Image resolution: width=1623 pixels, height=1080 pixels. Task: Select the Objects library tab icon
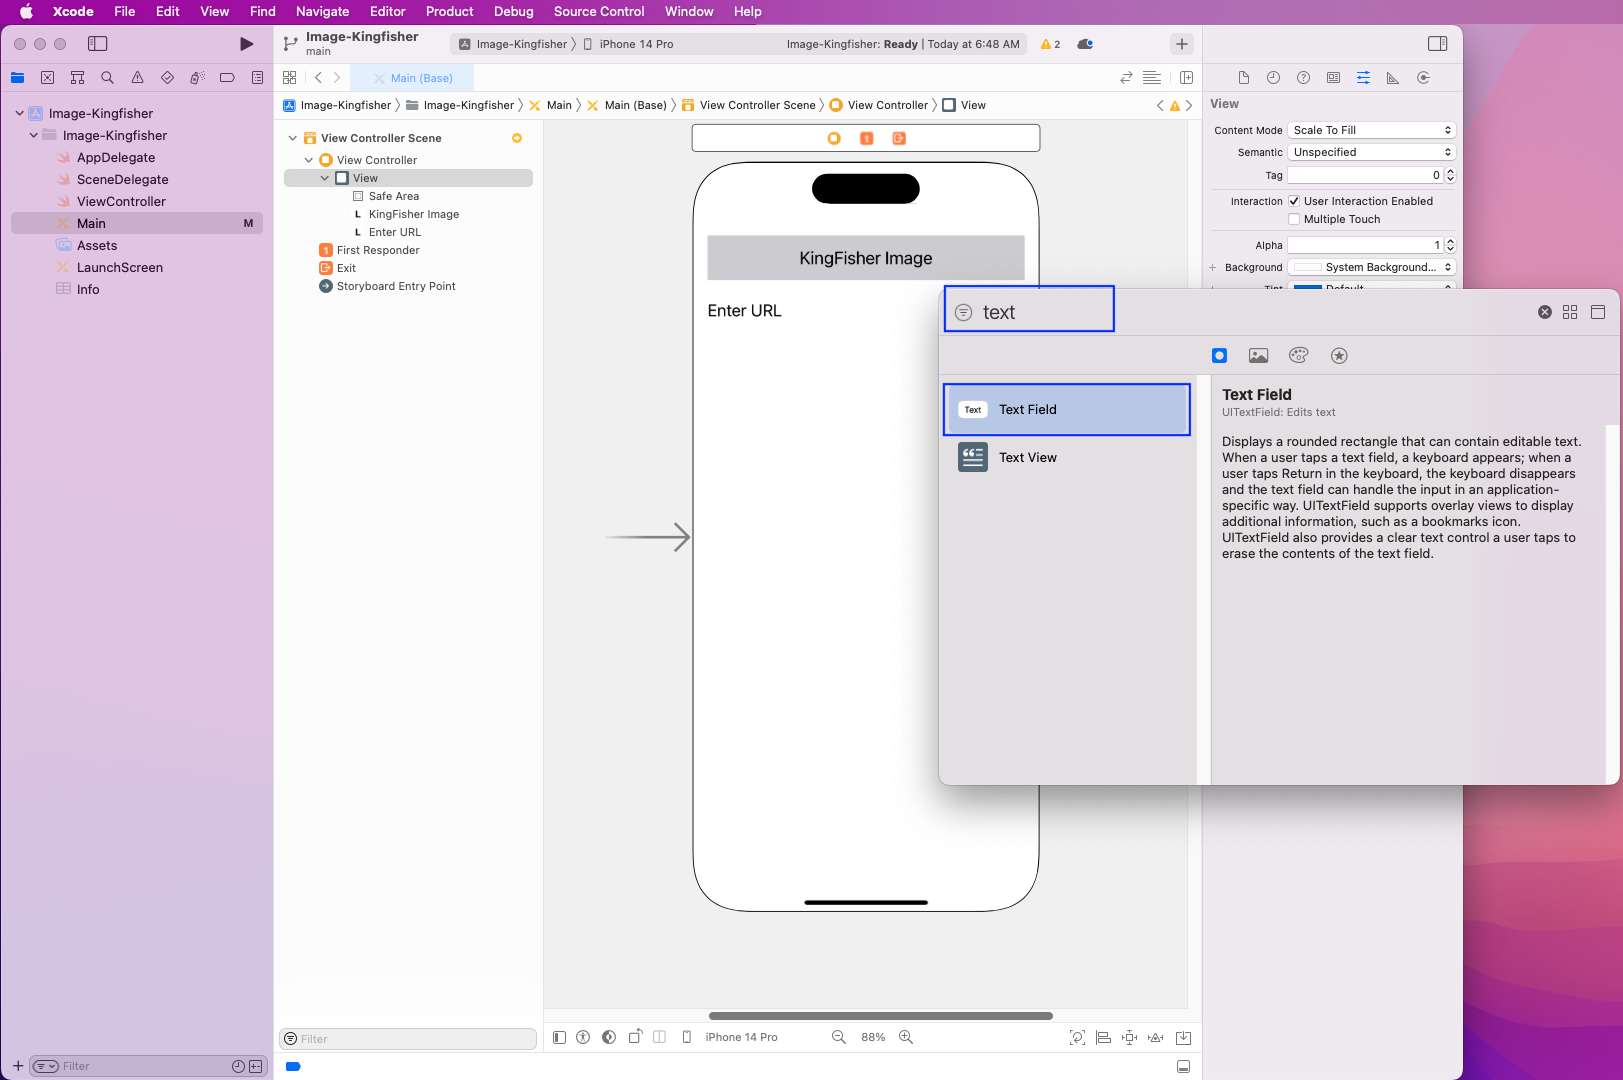click(1219, 356)
